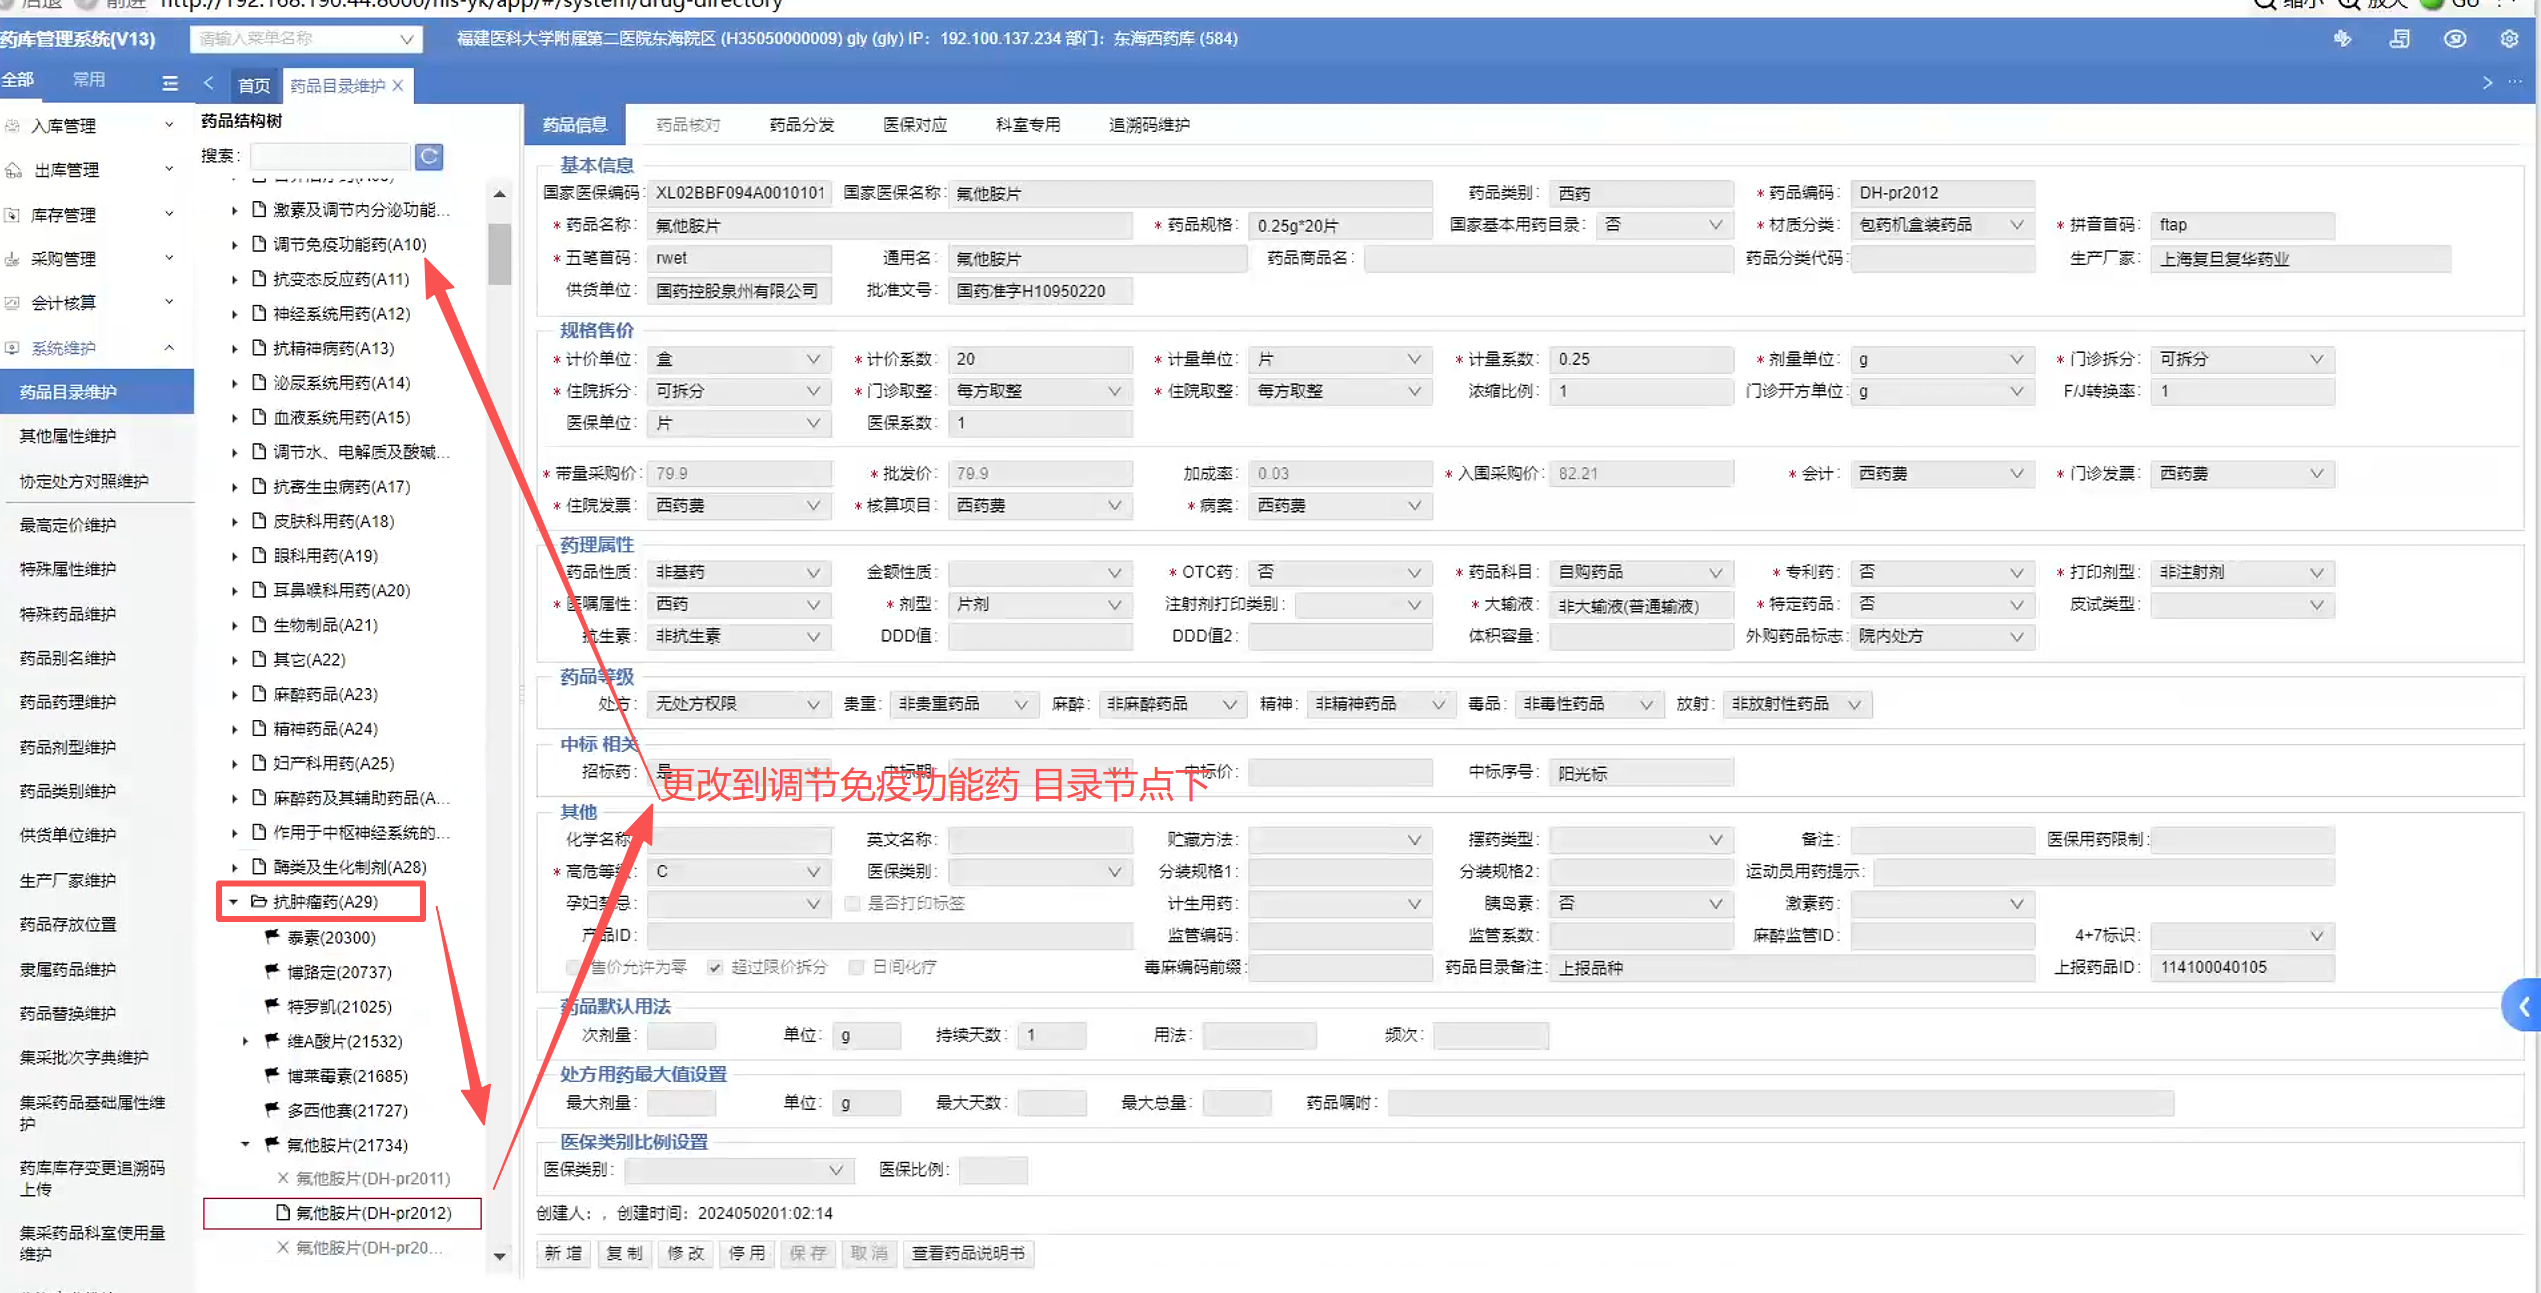
Task: Click the tab scroll left arrow icon
Action: 209,84
